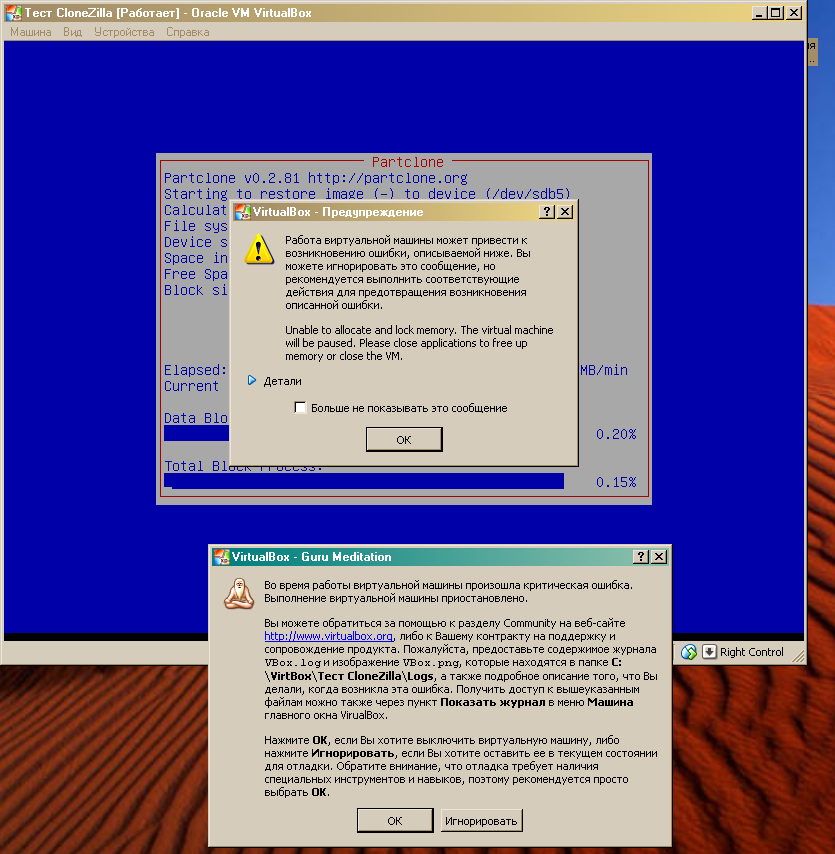Open the 'Устройства' menu
Image resolution: width=835 pixels, height=854 pixels.
pos(124,32)
